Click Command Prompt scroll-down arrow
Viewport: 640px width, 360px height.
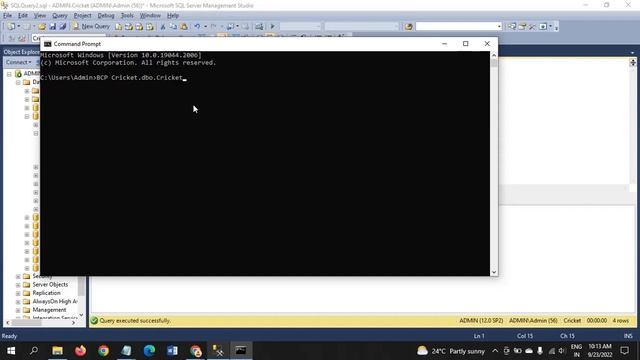click(x=494, y=272)
